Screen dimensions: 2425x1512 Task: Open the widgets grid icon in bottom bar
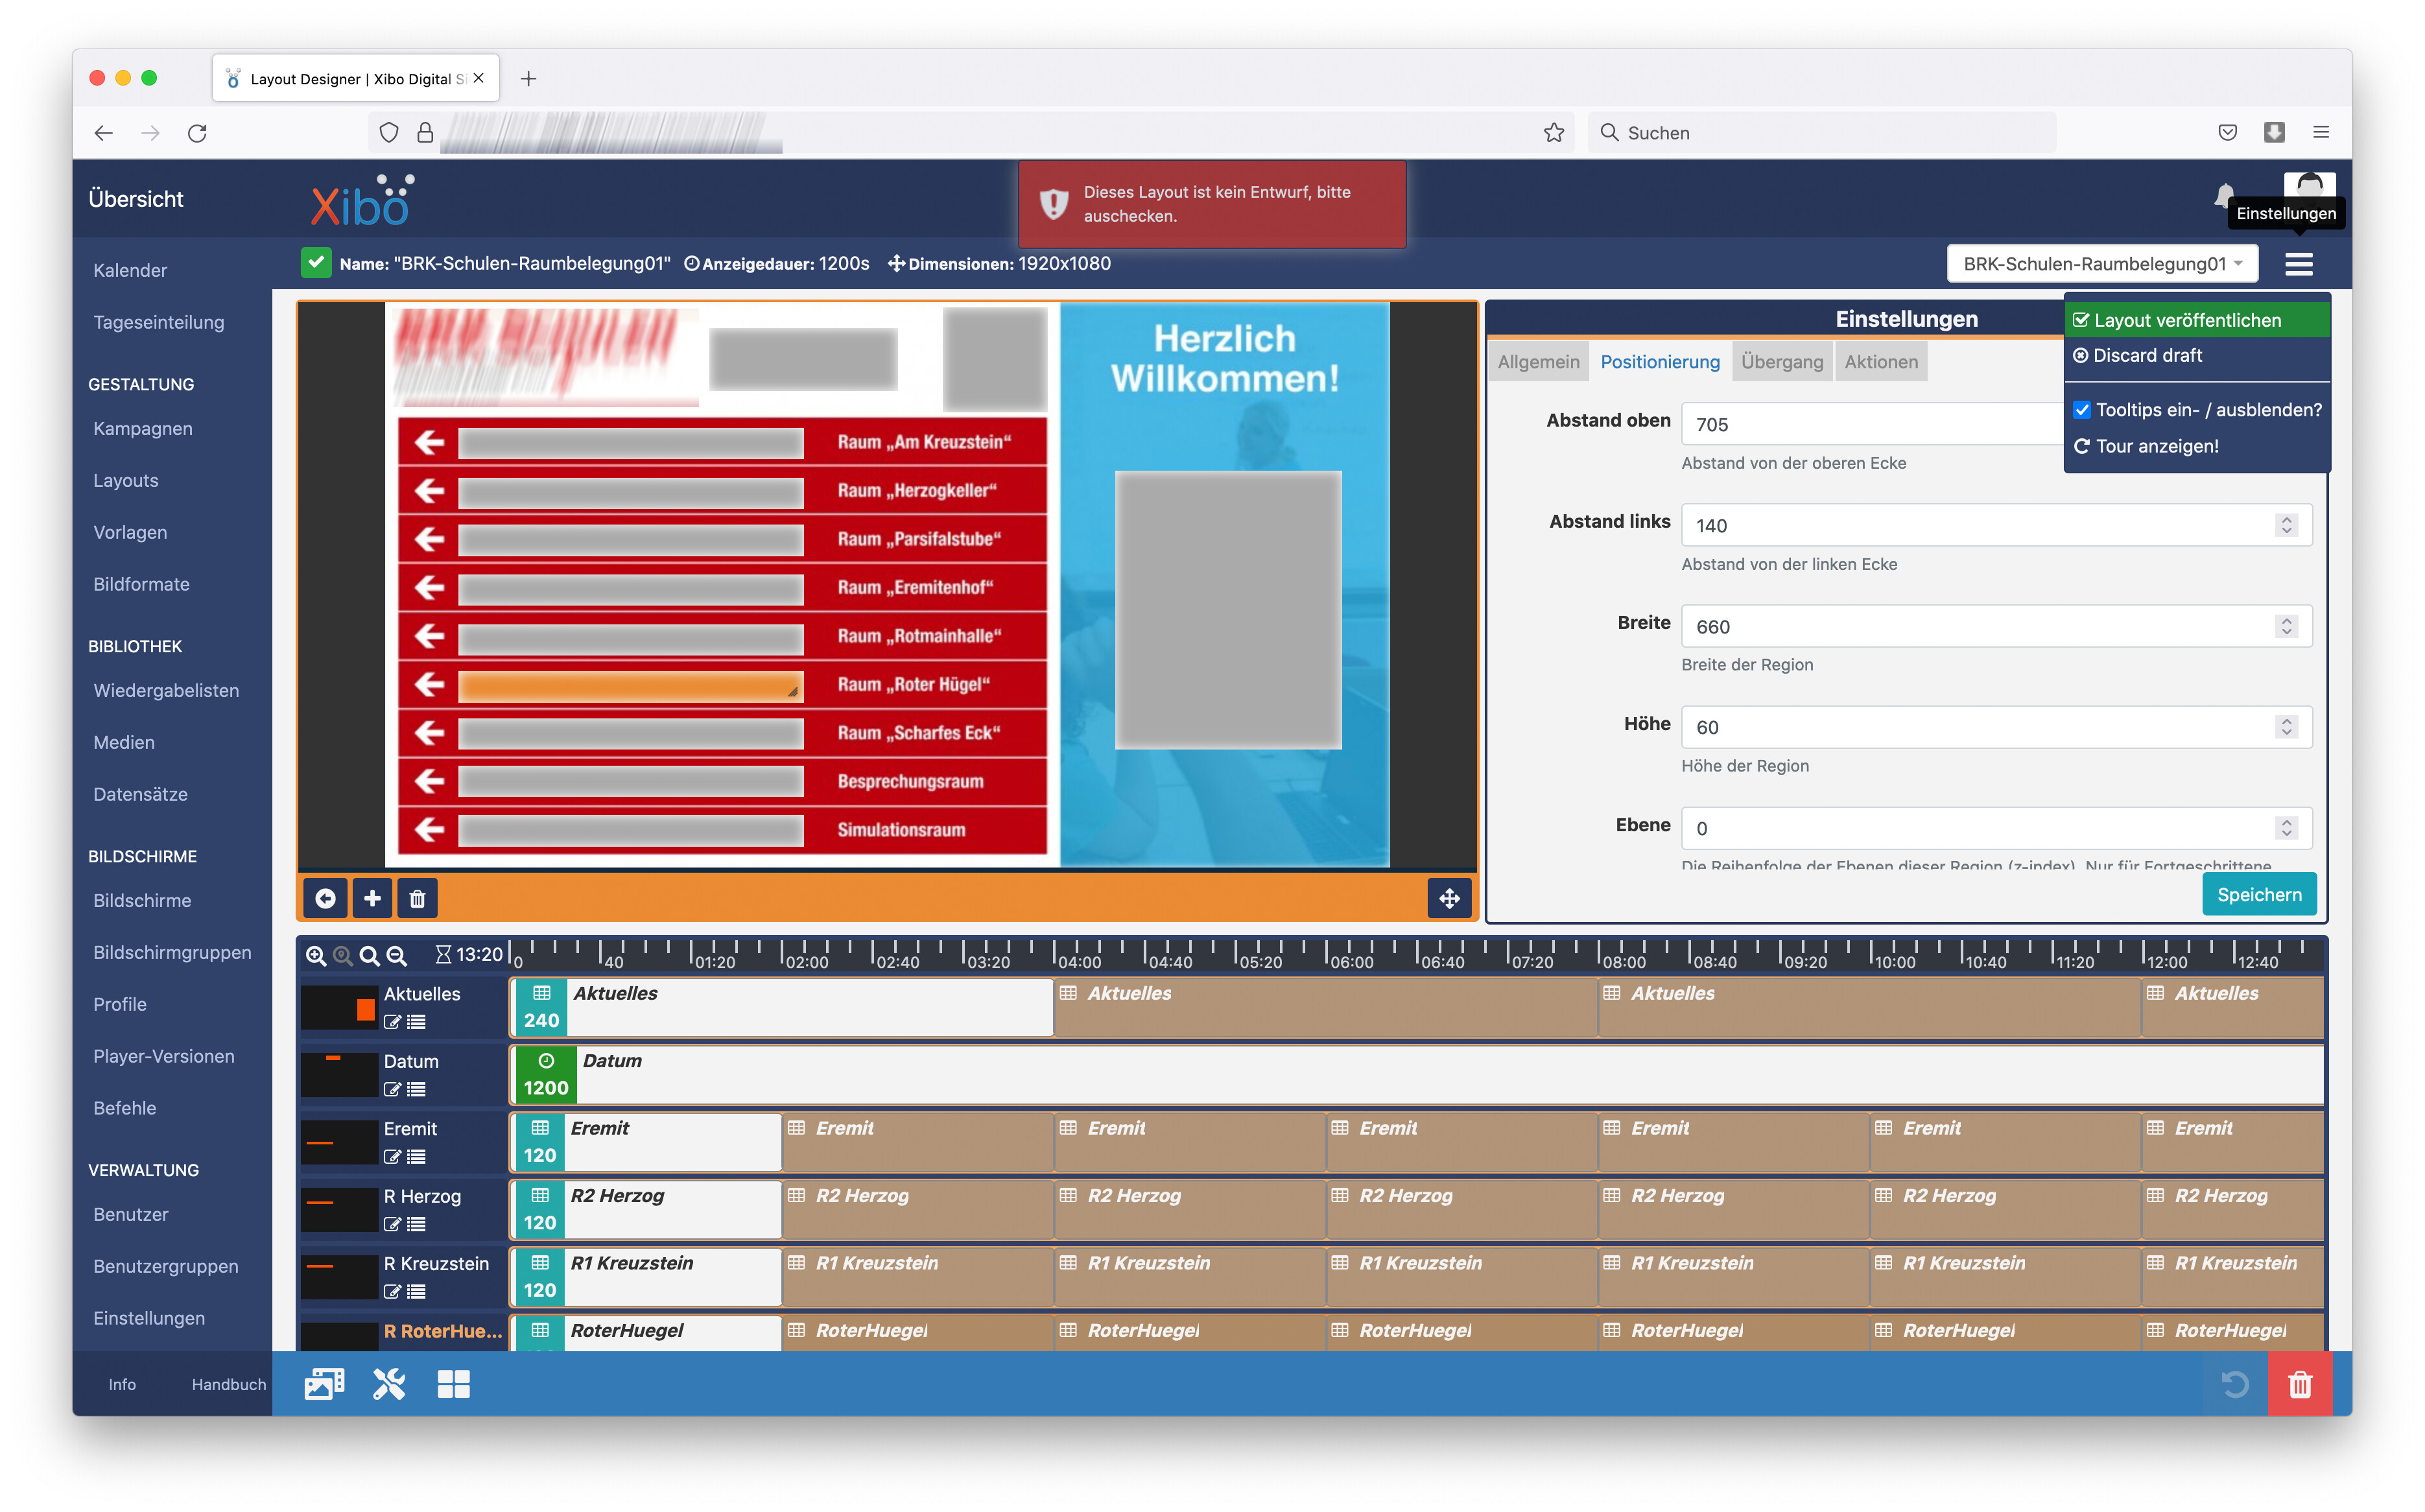454,1384
